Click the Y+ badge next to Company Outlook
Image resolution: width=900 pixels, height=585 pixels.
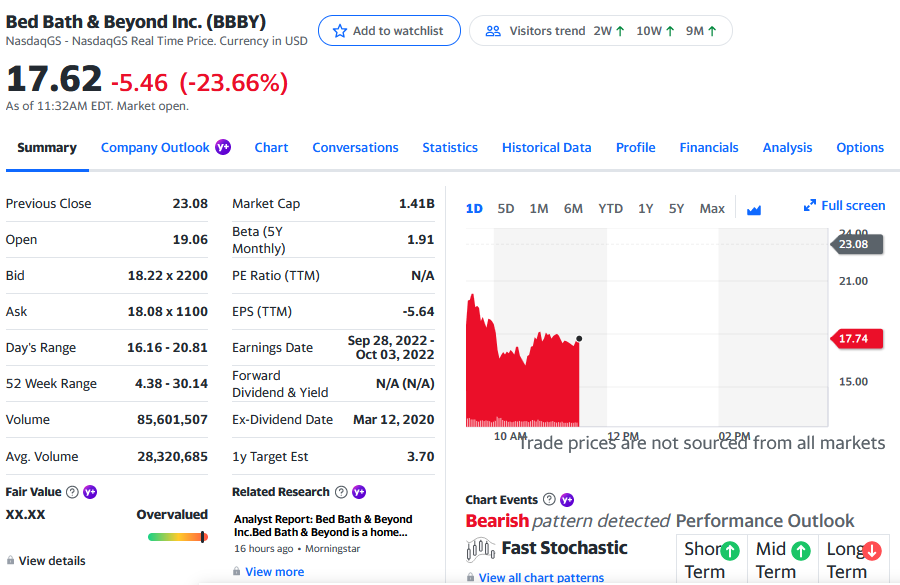pos(223,147)
